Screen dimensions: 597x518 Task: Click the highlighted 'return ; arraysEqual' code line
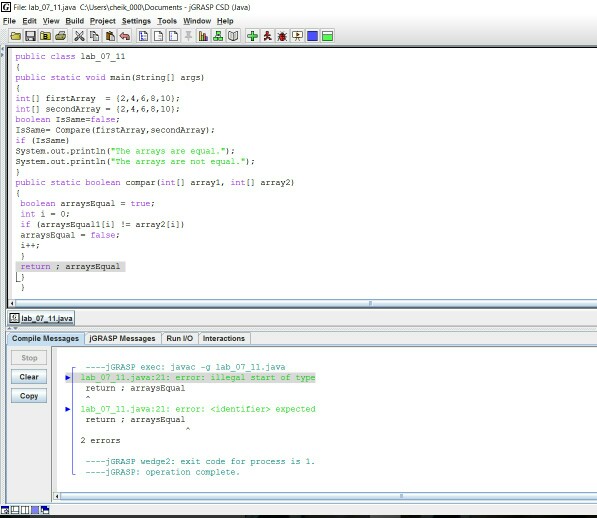click(x=70, y=266)
